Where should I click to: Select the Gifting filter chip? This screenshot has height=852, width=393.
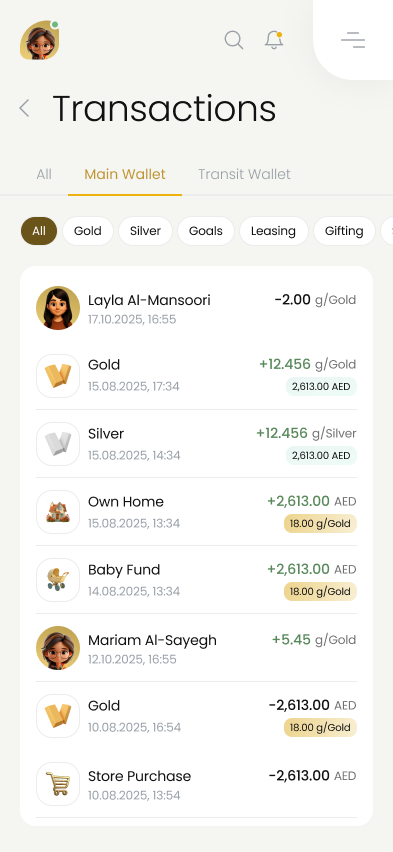point(344,231)
